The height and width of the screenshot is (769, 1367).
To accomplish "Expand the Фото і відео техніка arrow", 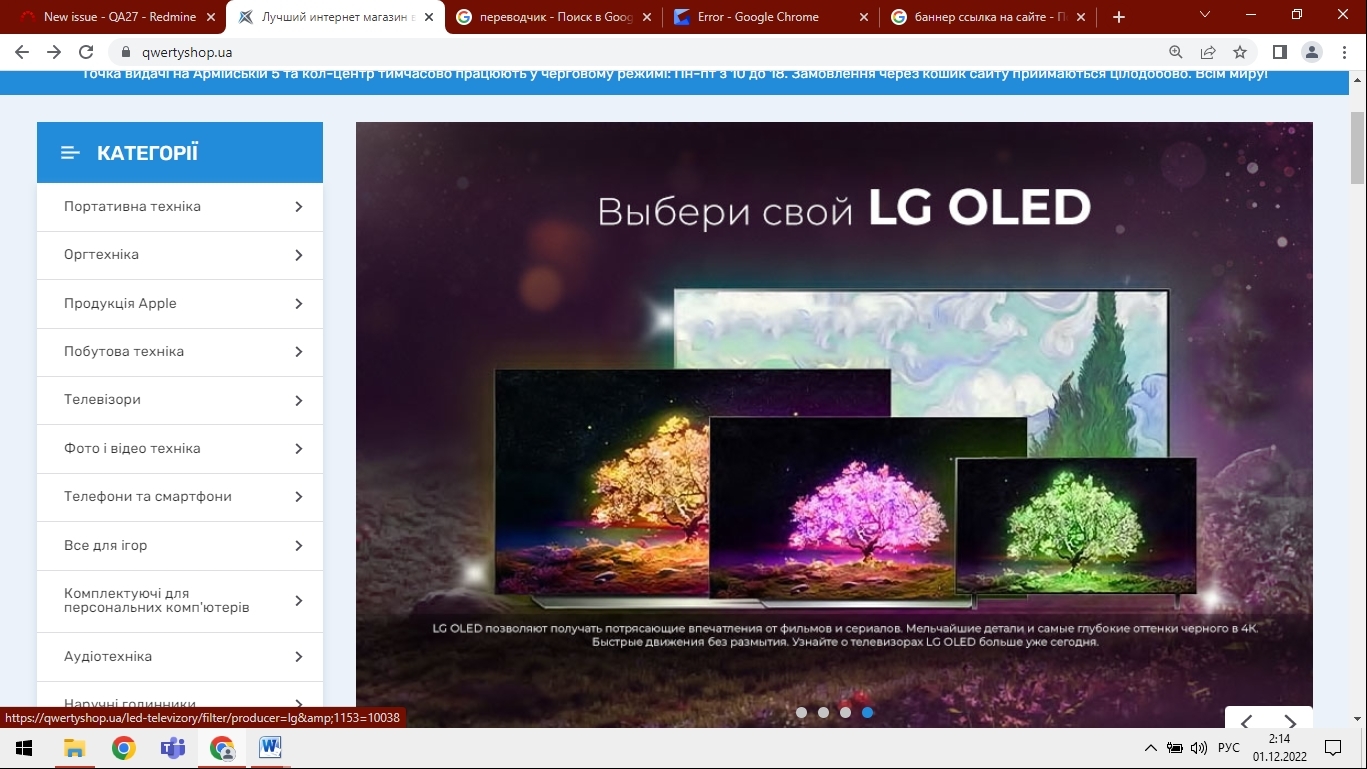I will click(298, 449).
